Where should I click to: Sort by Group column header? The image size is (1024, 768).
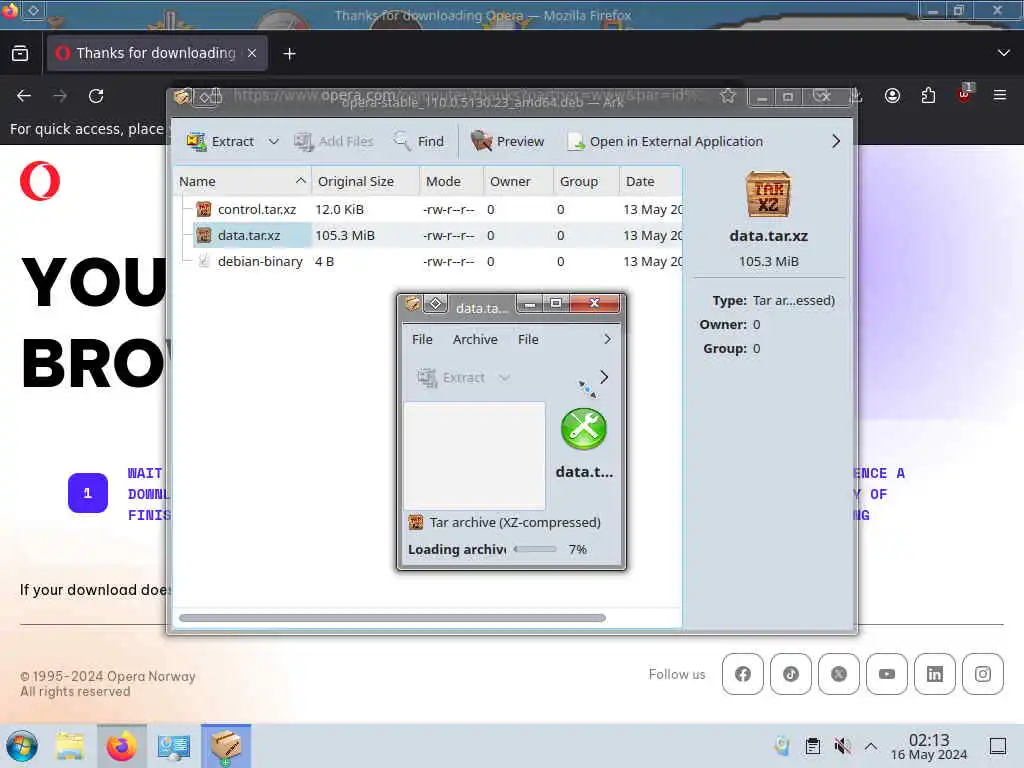coord(586,182)
